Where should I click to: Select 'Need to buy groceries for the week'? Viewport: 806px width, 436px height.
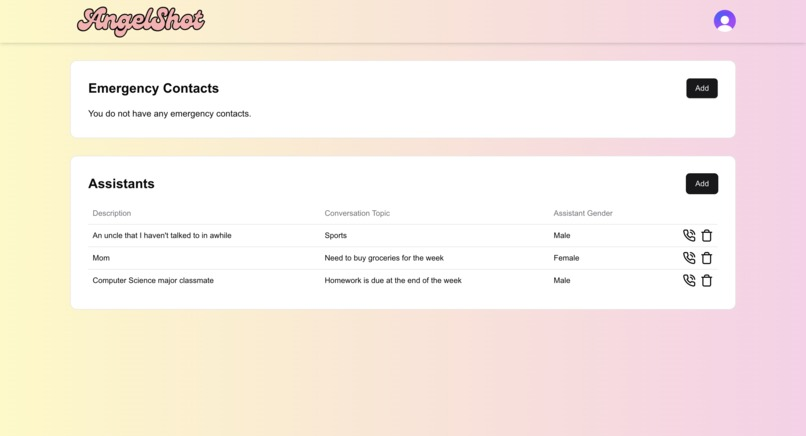coord(384,258)
